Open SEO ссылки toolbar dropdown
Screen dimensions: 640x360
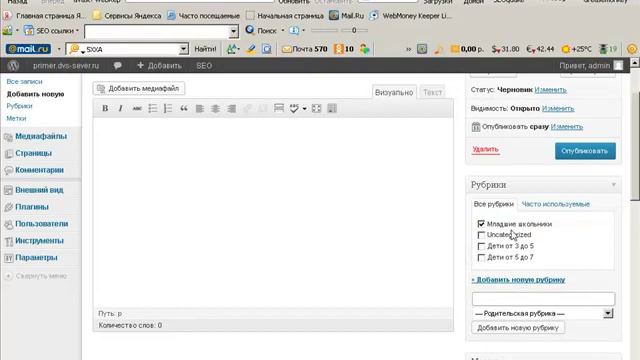[x=51, y=31]
